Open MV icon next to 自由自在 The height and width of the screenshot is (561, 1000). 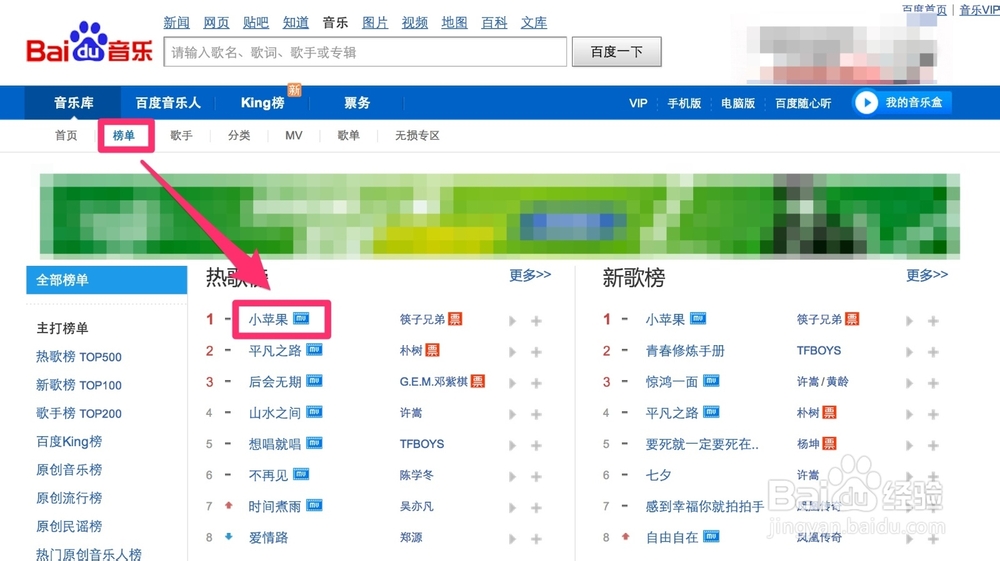(x=711, y=536)
